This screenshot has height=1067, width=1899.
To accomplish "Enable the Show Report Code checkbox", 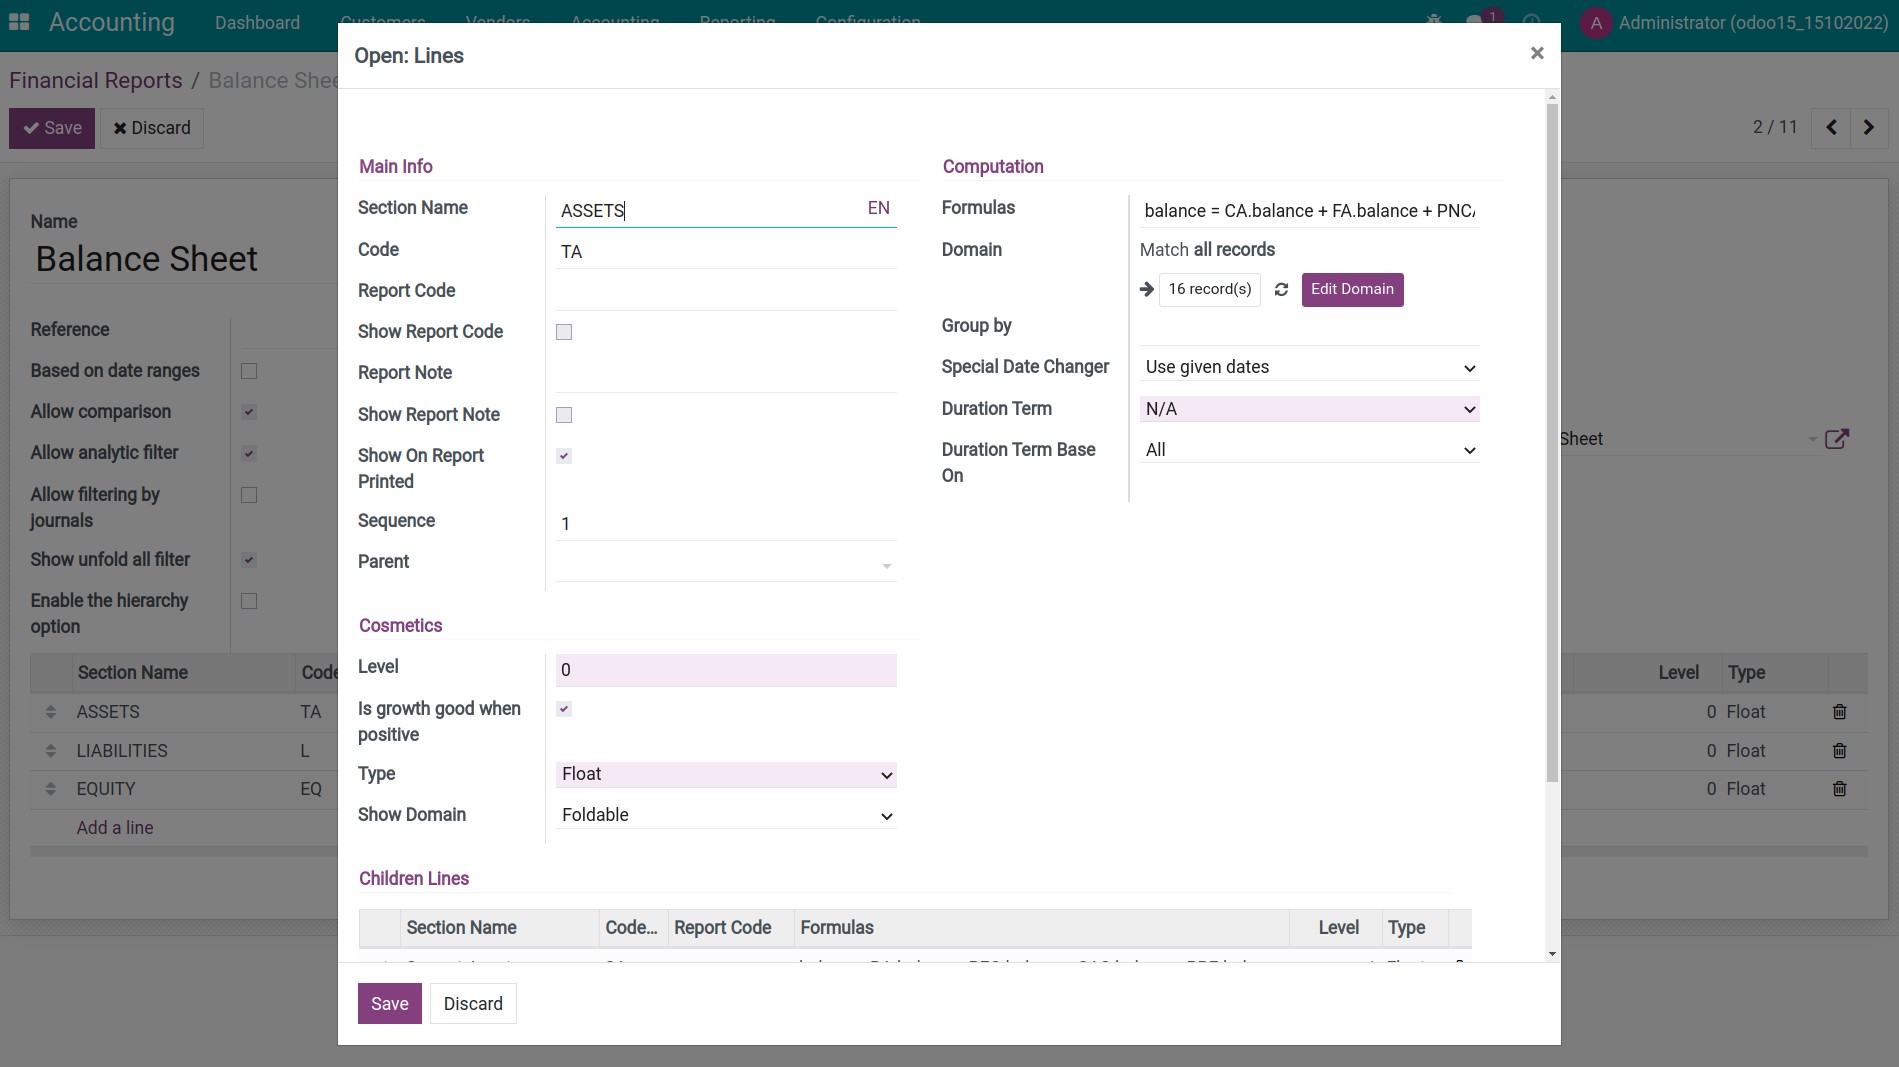I will click(564, 331).
